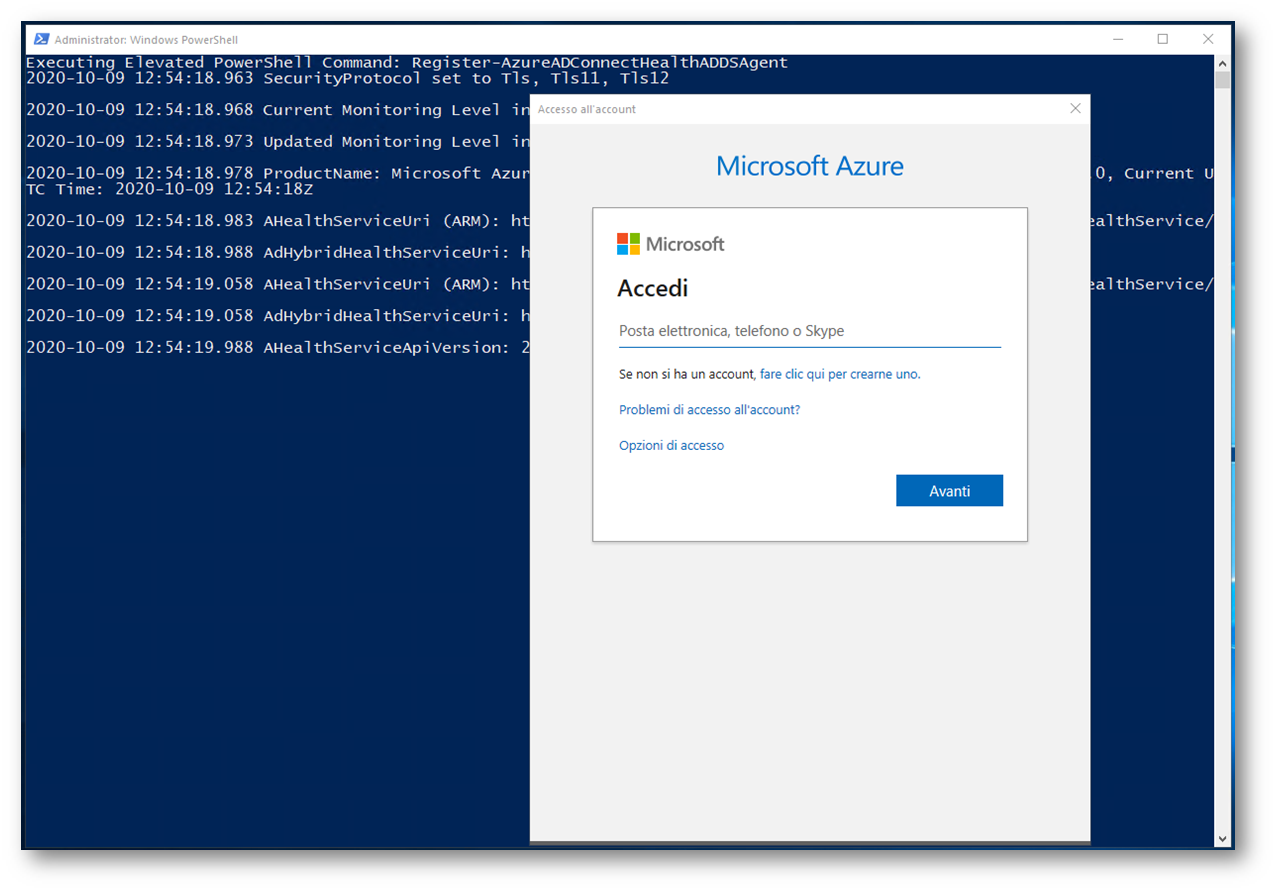1277x892 pixels.
Task: Click the 'Executing Elevated PowerShell Command' line
Action: [x=407, y=62]
